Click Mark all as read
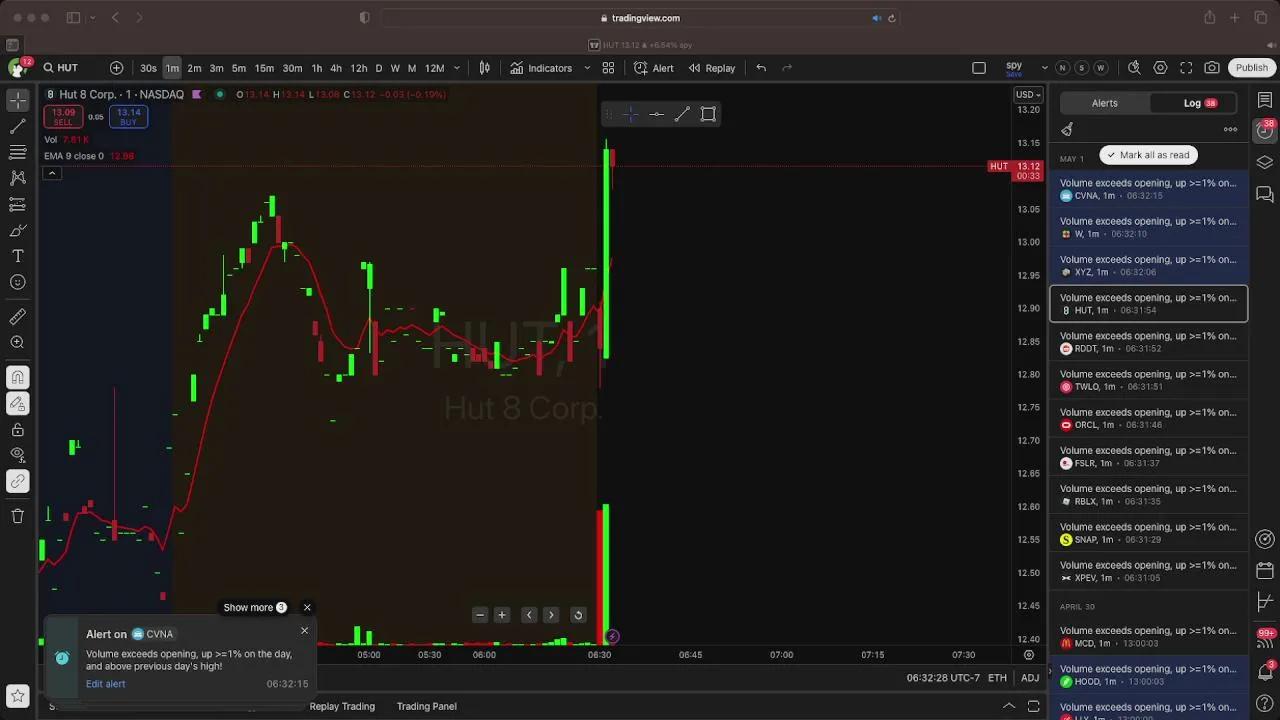The image size is (1280, 720). click(1148, 155)
